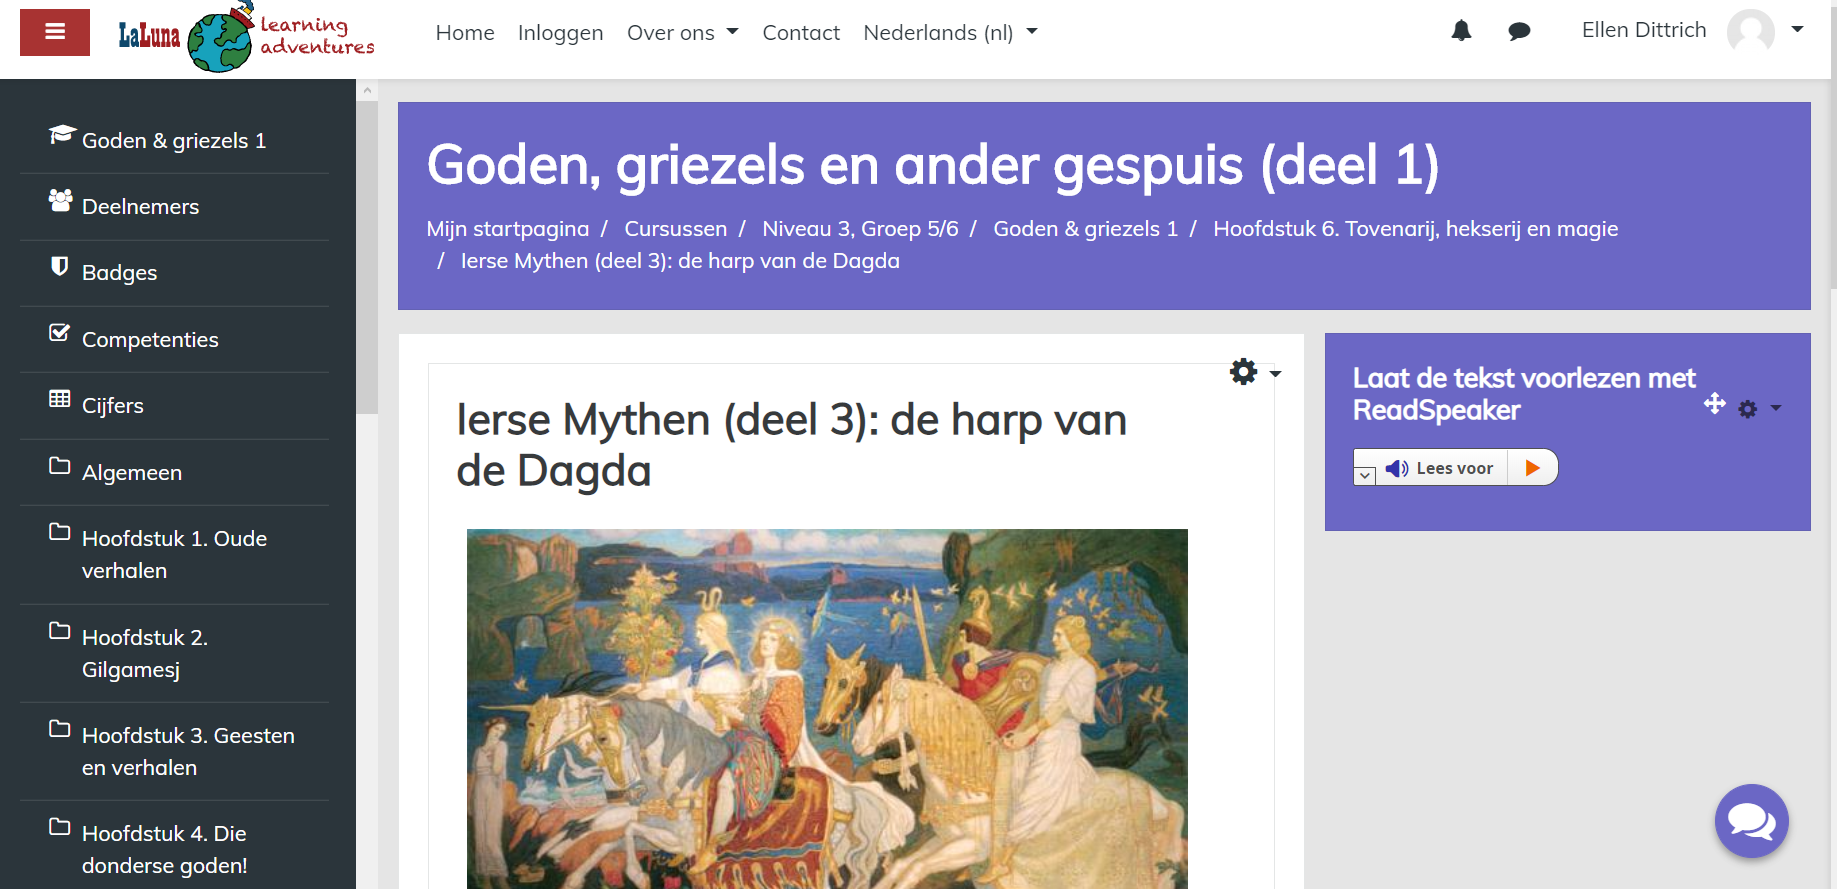Screen dimensions: 1837x889
Task: Click the Badges shield icon
Action: (60, 266)
